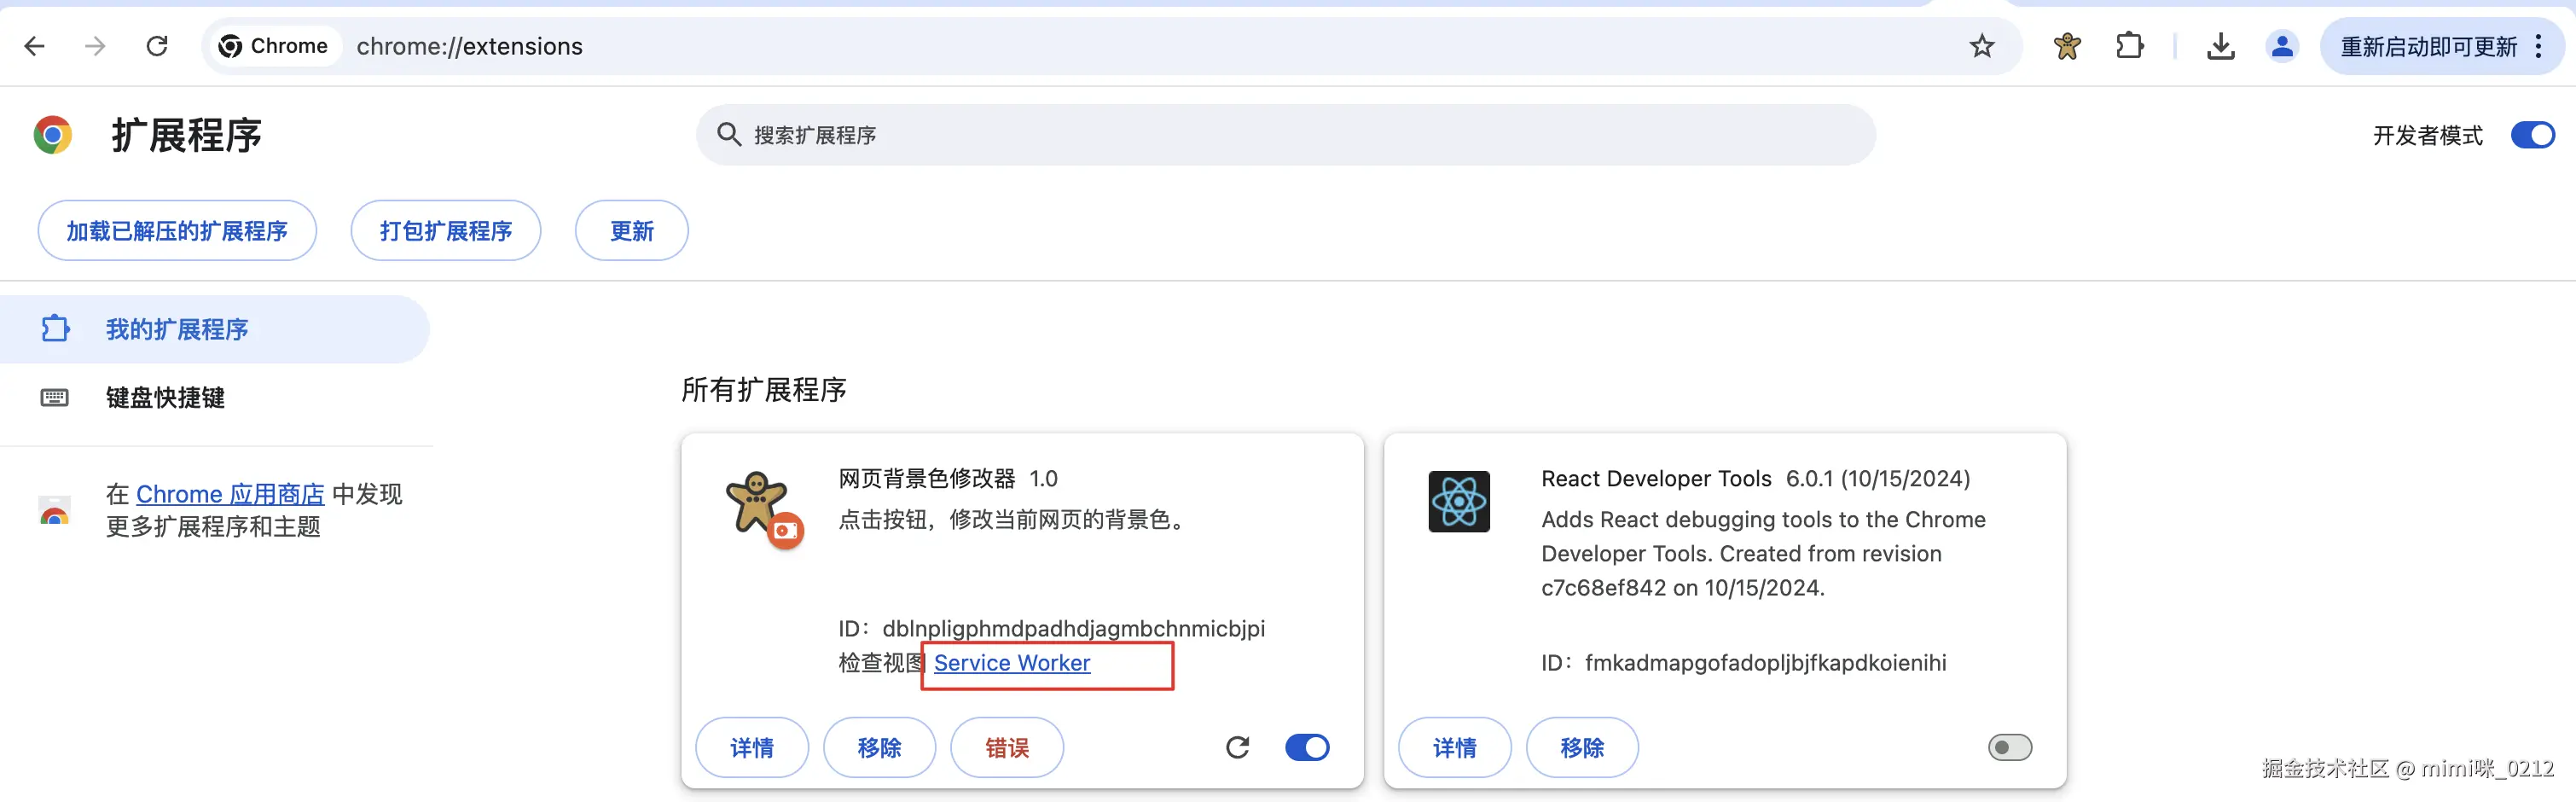Image resolution: width=2576 pixels, height=802 pixels.
Task: Click the search magnifier icon
Action: [729, 135]
